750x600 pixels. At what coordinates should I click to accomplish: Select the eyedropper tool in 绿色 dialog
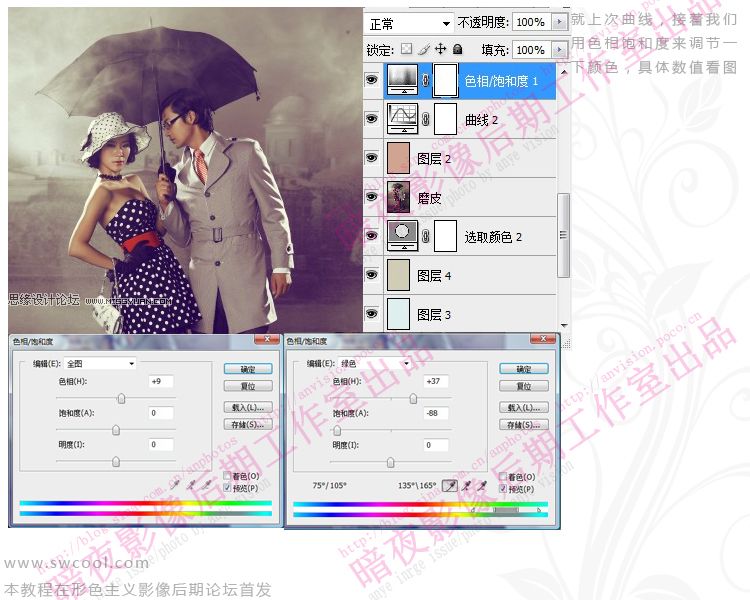[450, 486]
